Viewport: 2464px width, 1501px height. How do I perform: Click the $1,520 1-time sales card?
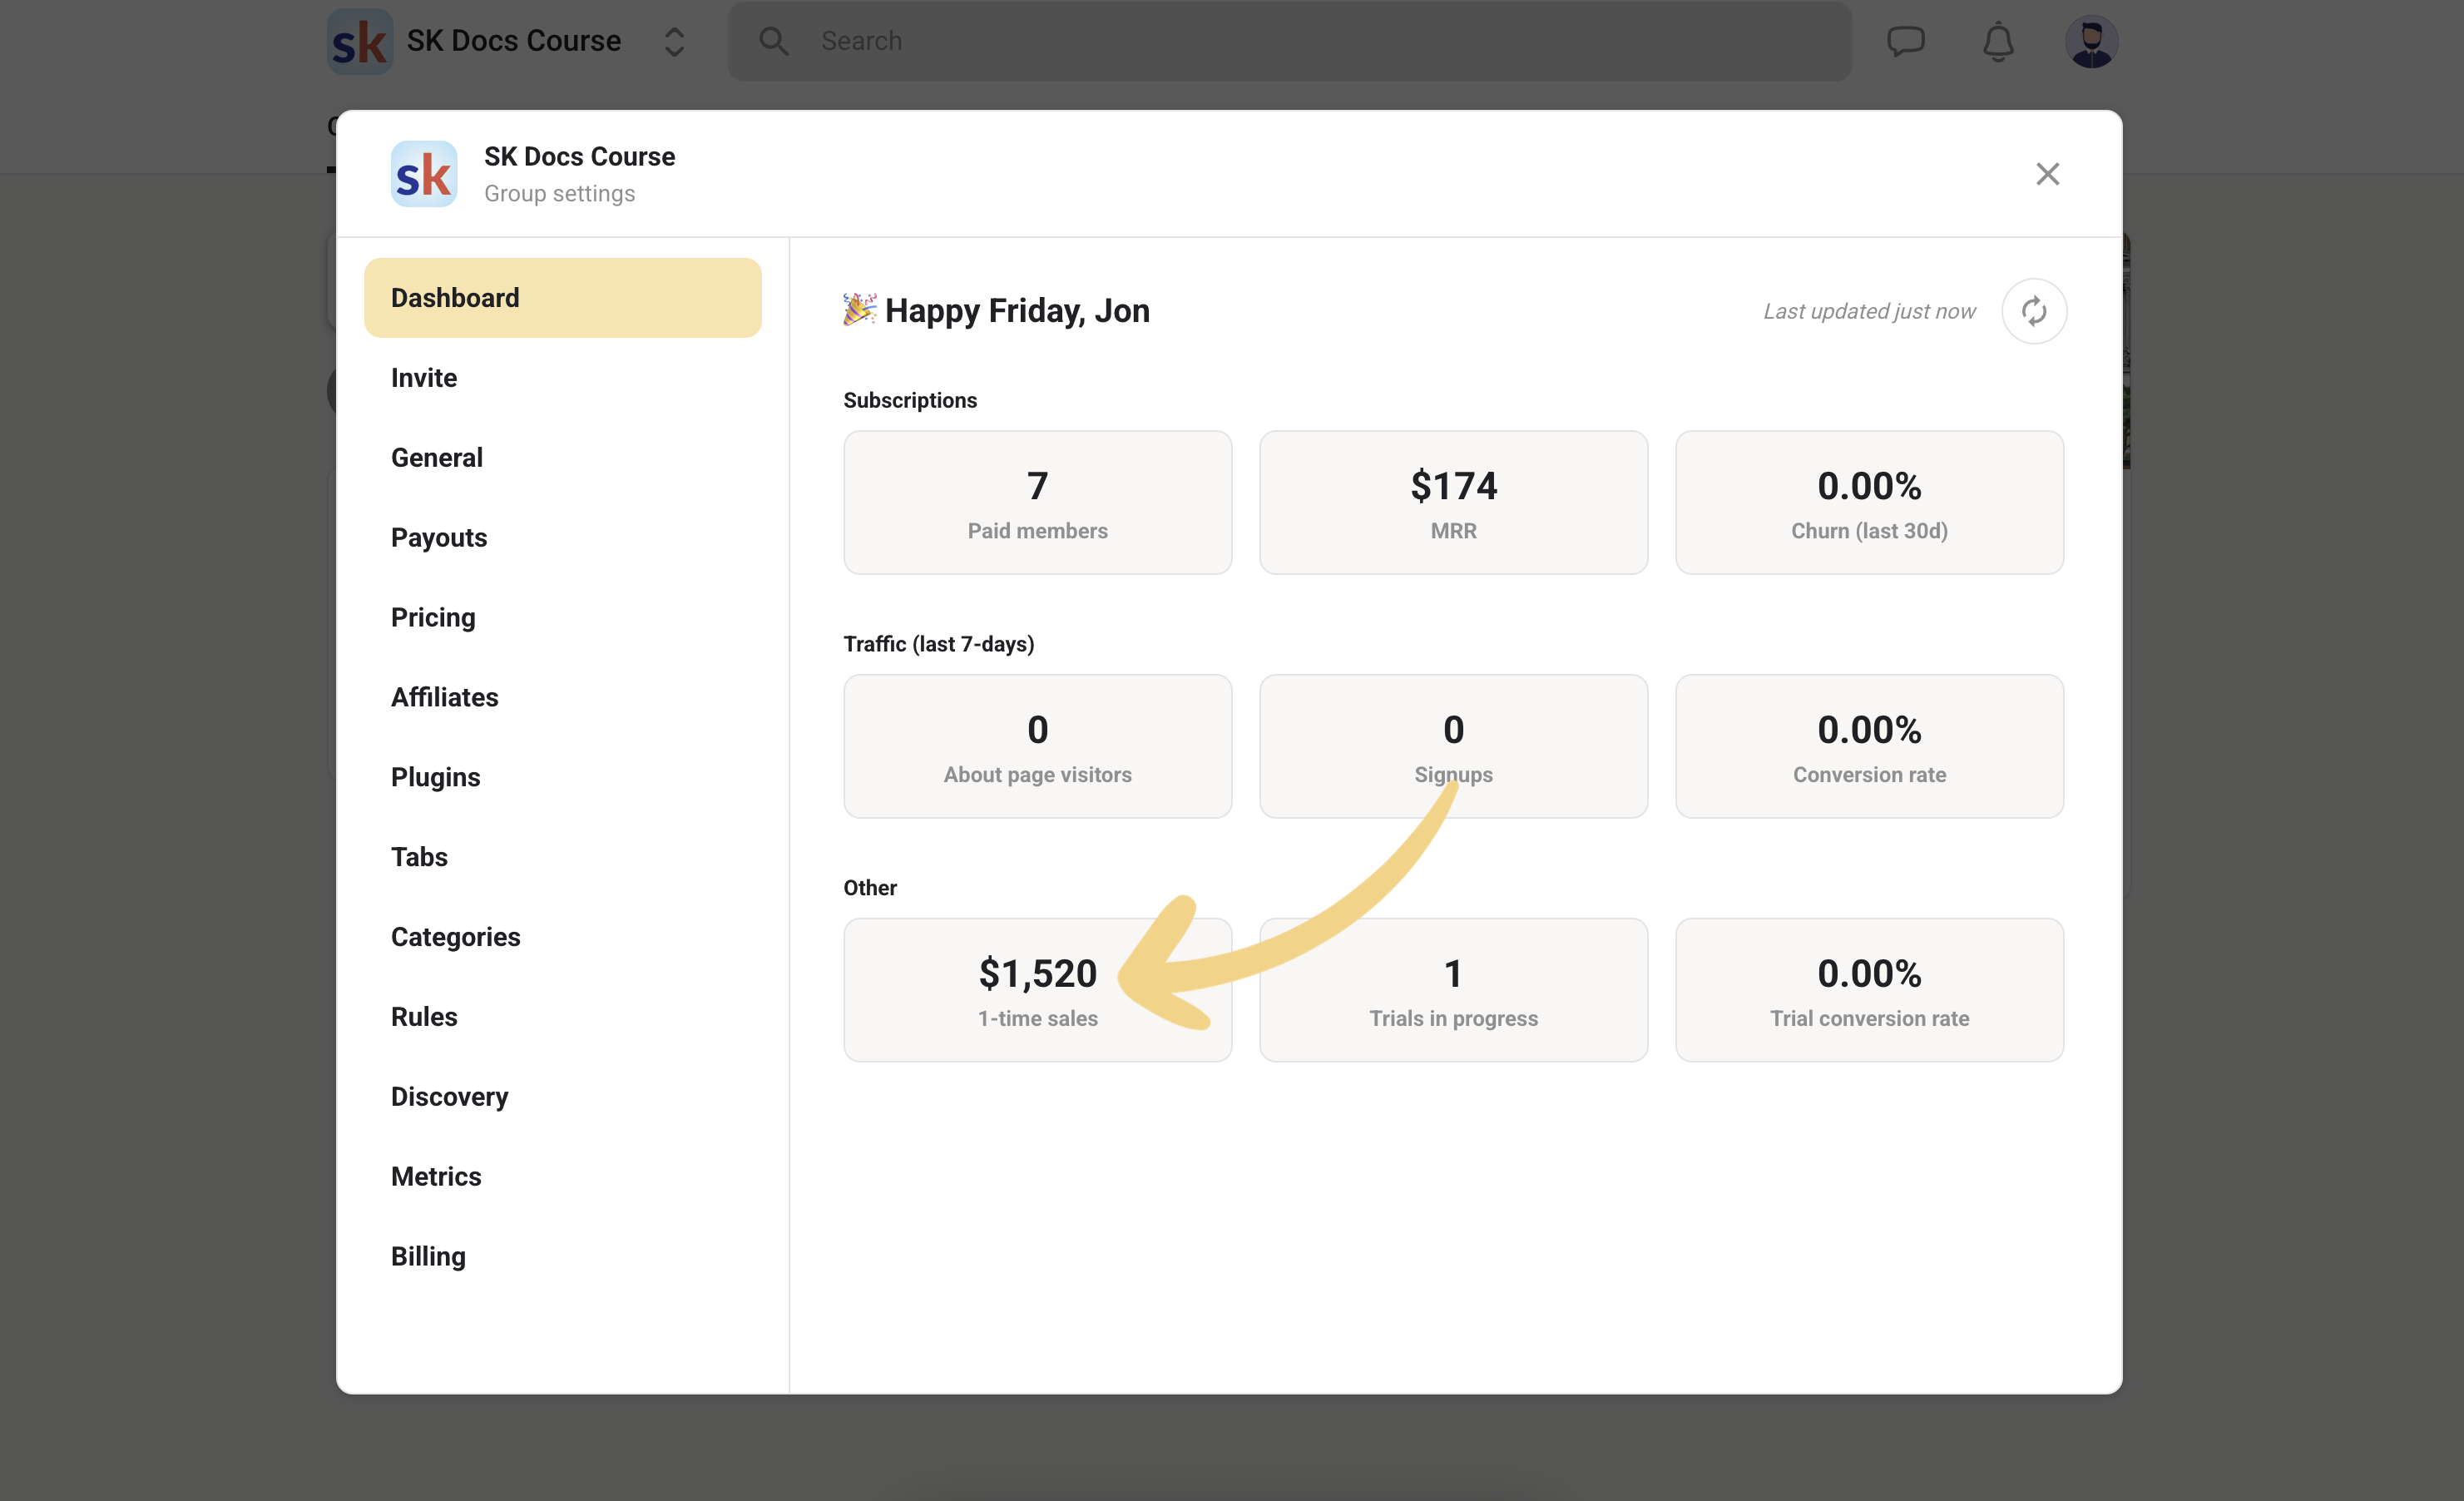1037,990
